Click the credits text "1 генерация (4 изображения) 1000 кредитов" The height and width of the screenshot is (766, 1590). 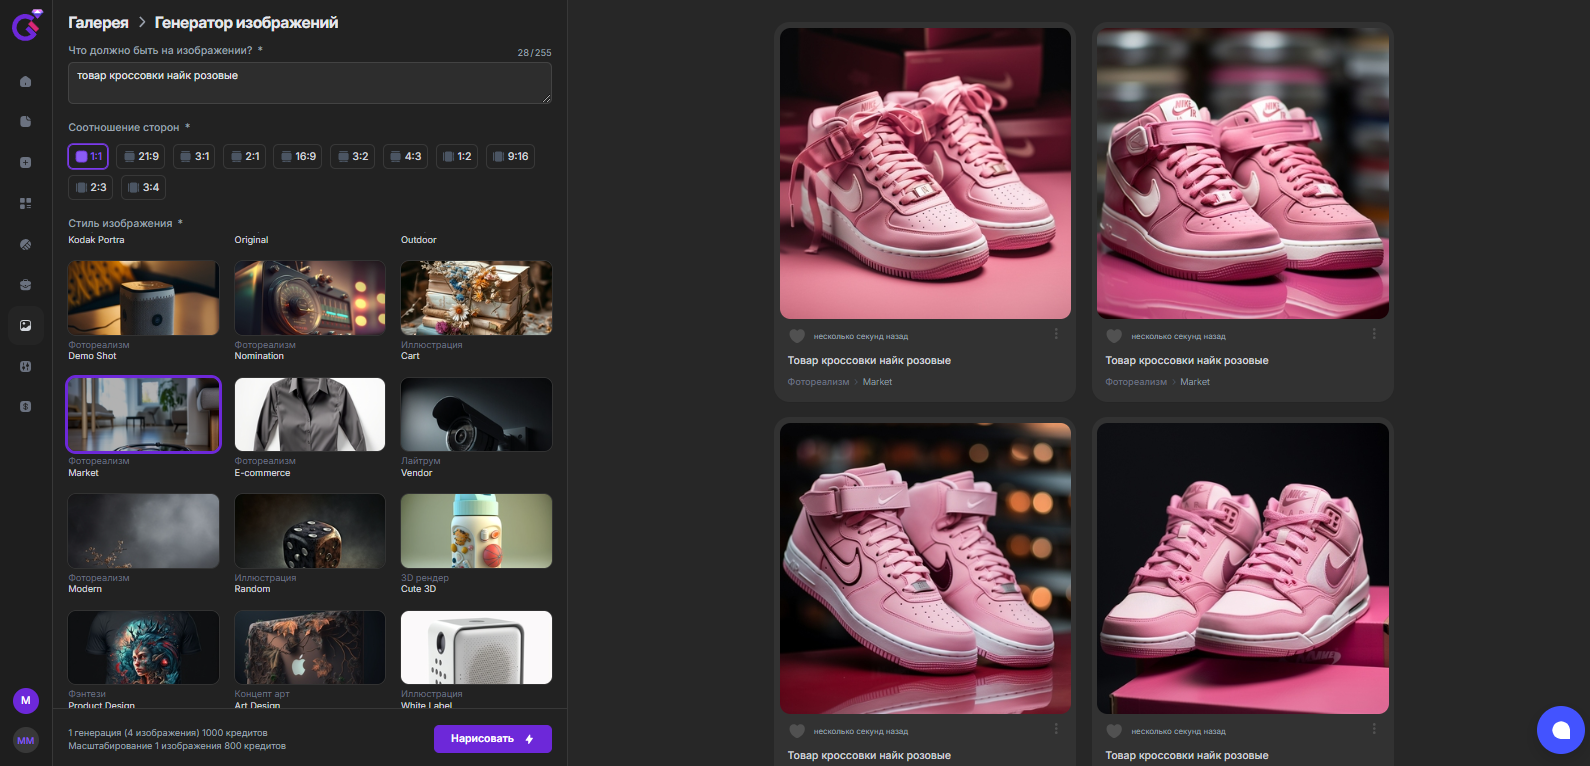click(x=168, y=733)
